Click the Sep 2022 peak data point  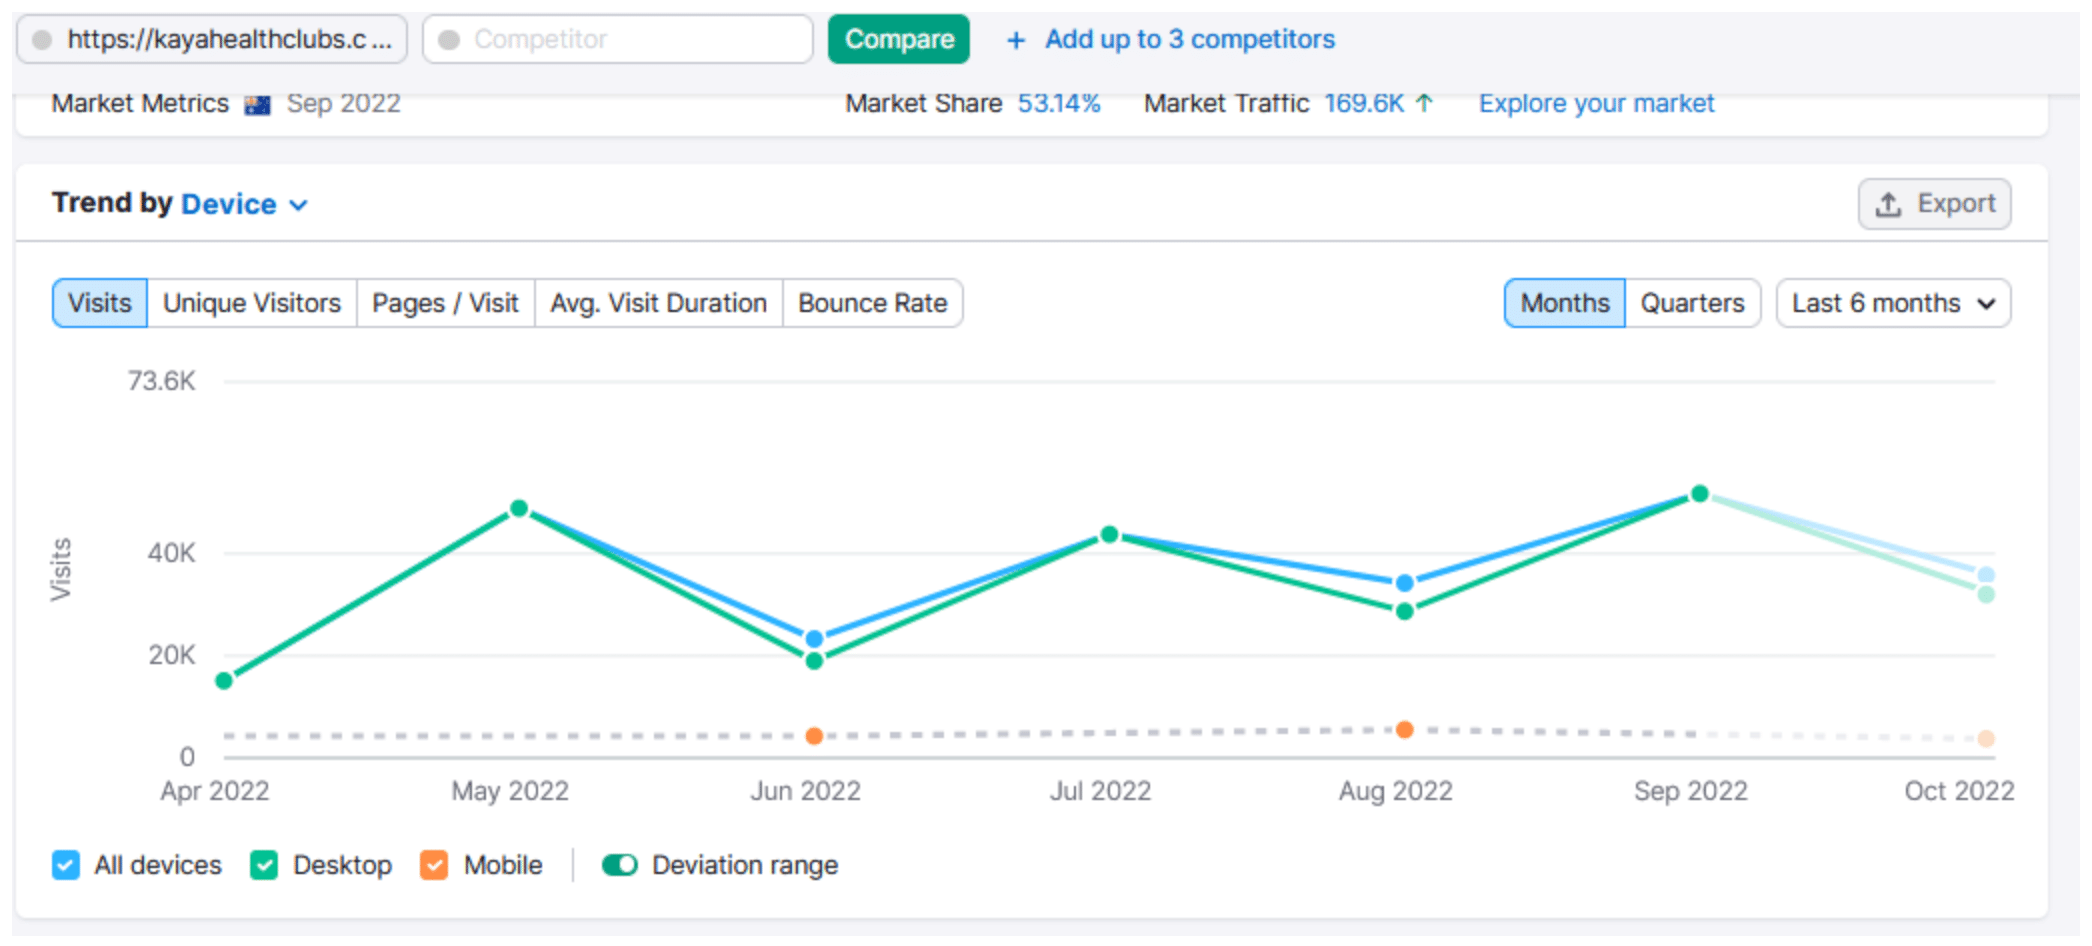[1700, 494]
